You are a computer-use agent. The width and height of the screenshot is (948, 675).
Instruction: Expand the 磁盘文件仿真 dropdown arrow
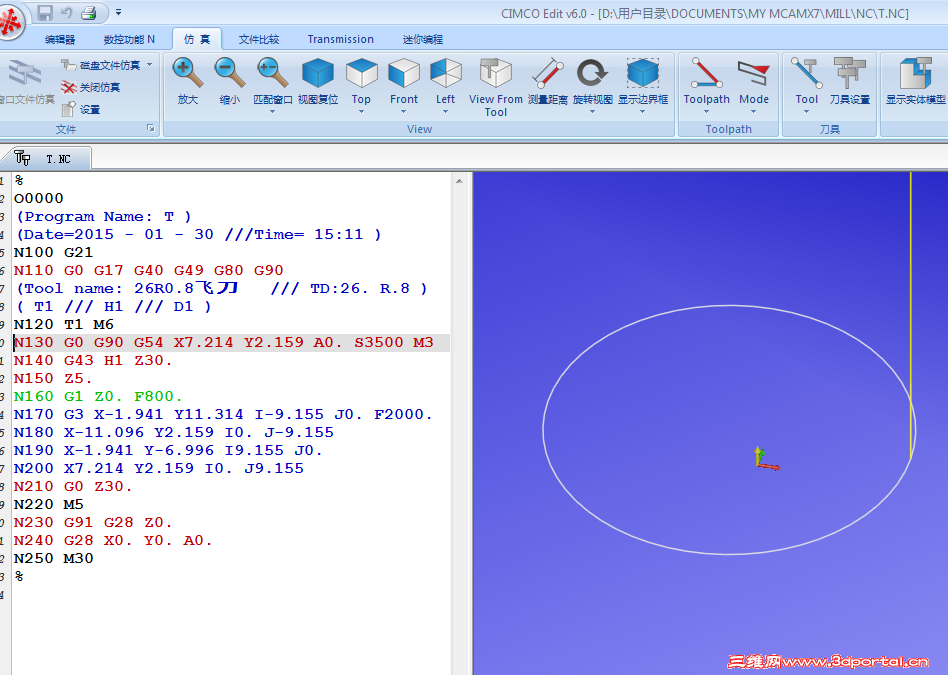[149, 65]
